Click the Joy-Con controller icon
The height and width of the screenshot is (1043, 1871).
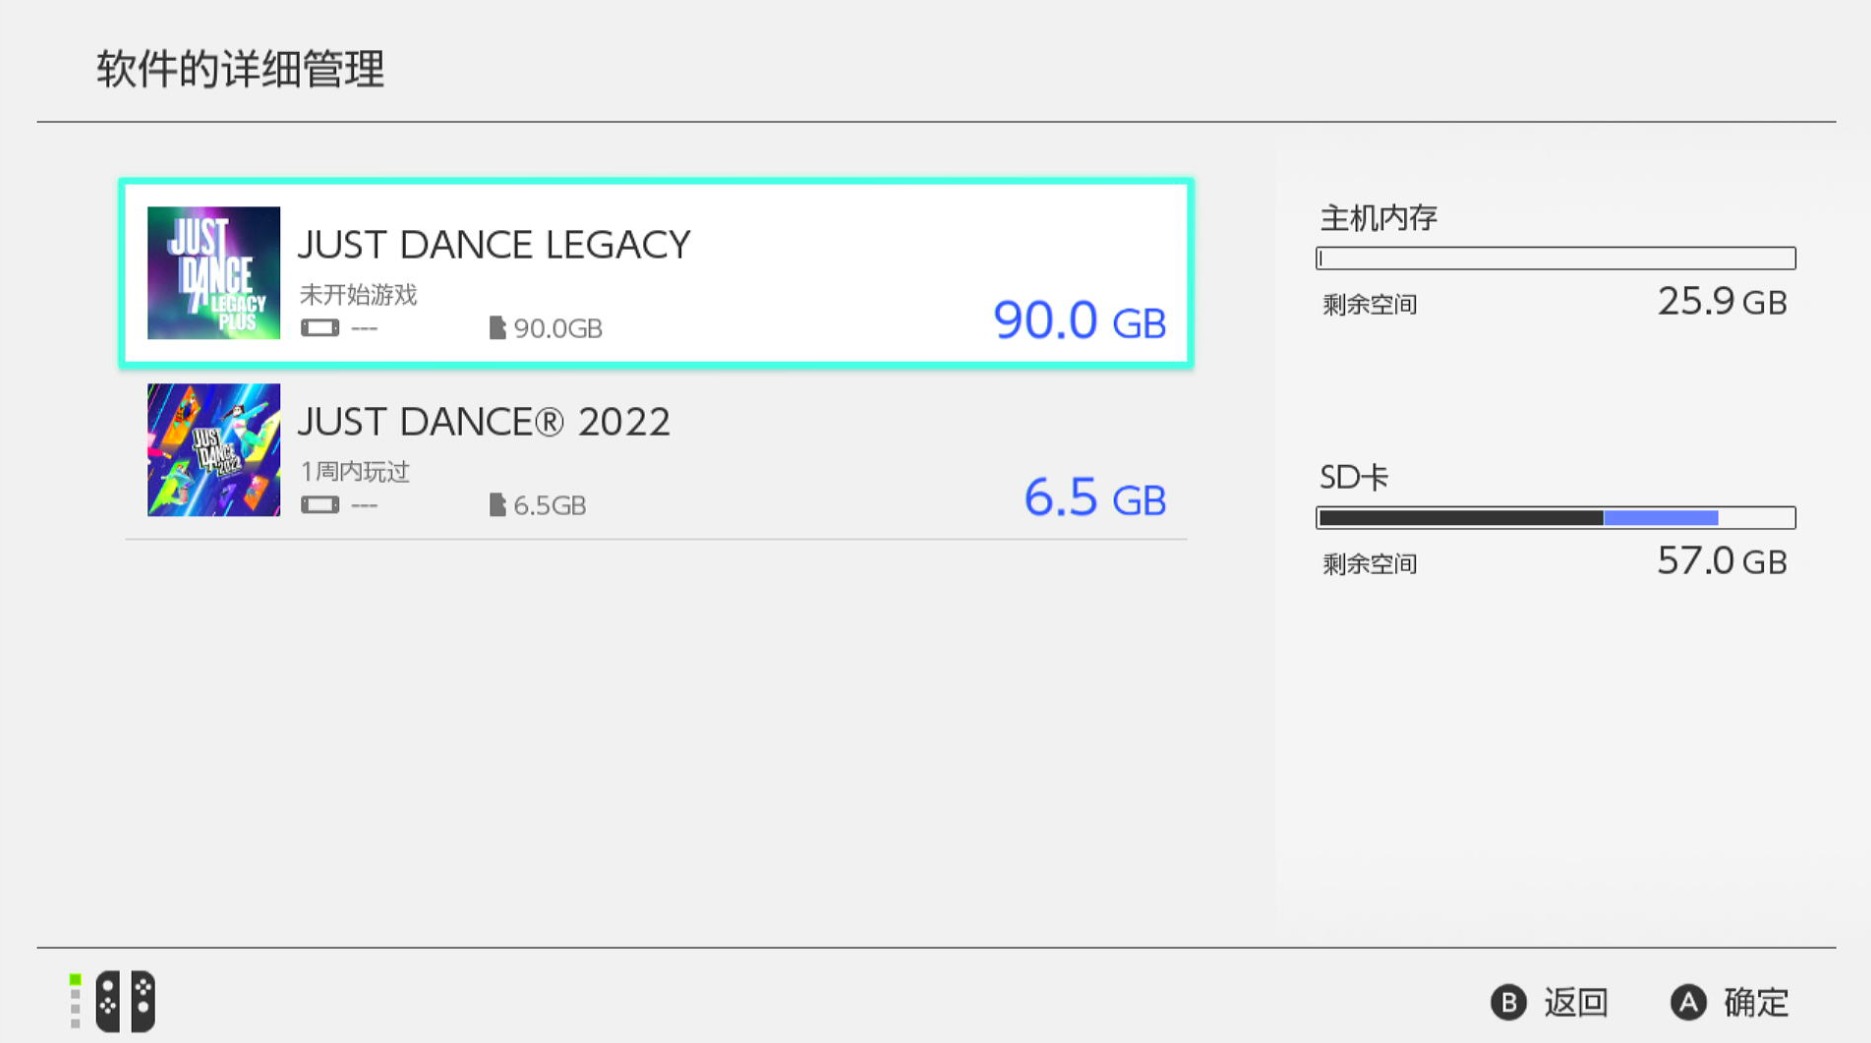pos(126,1000)
